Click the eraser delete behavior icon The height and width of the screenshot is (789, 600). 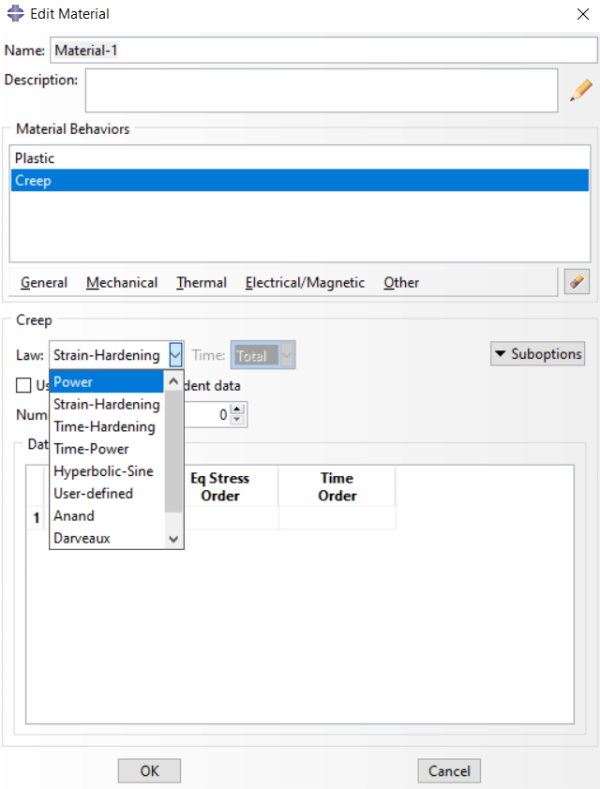[x=575, y=282]
